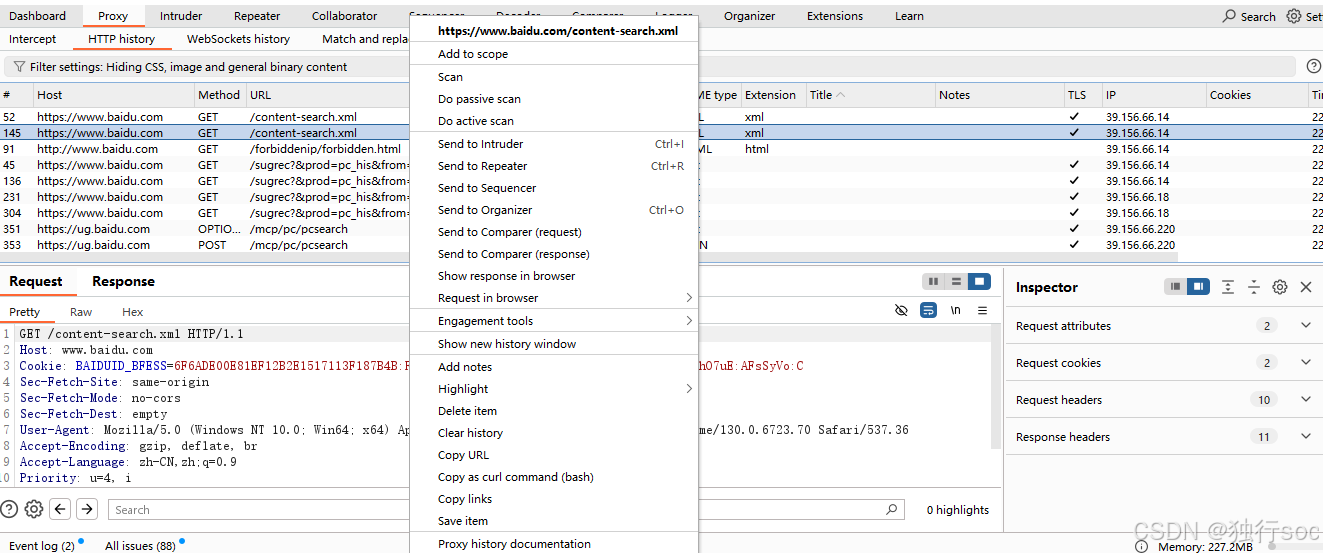Select Do active scan in the context menu
This screenshot has height=553, width=1323.
[553, 121]
